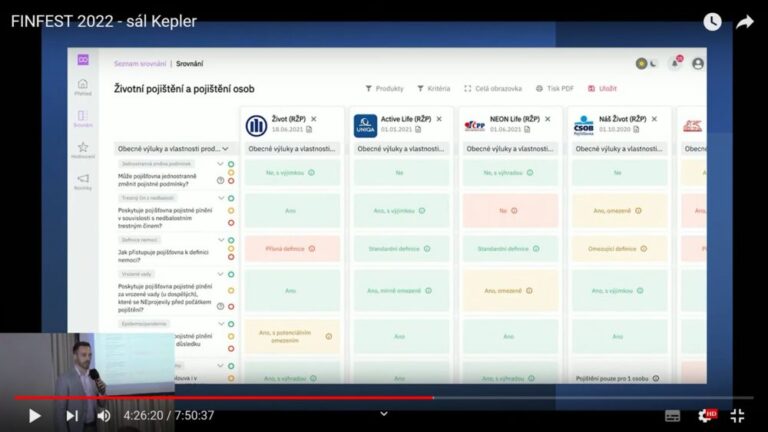This screenshot has height=432, width=768.
Task: Remove the Život (RŽP) product column
Action: pos(313,119)
